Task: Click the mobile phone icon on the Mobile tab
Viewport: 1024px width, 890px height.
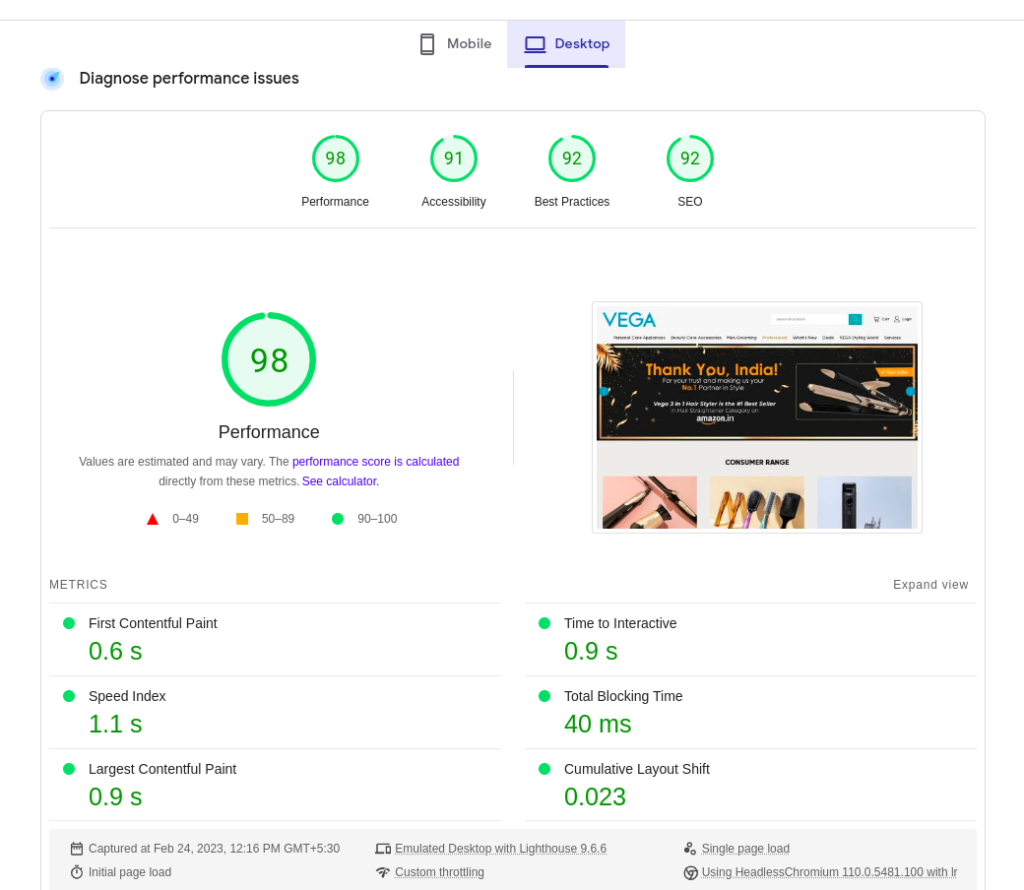Action: click(x=427, y=43)
